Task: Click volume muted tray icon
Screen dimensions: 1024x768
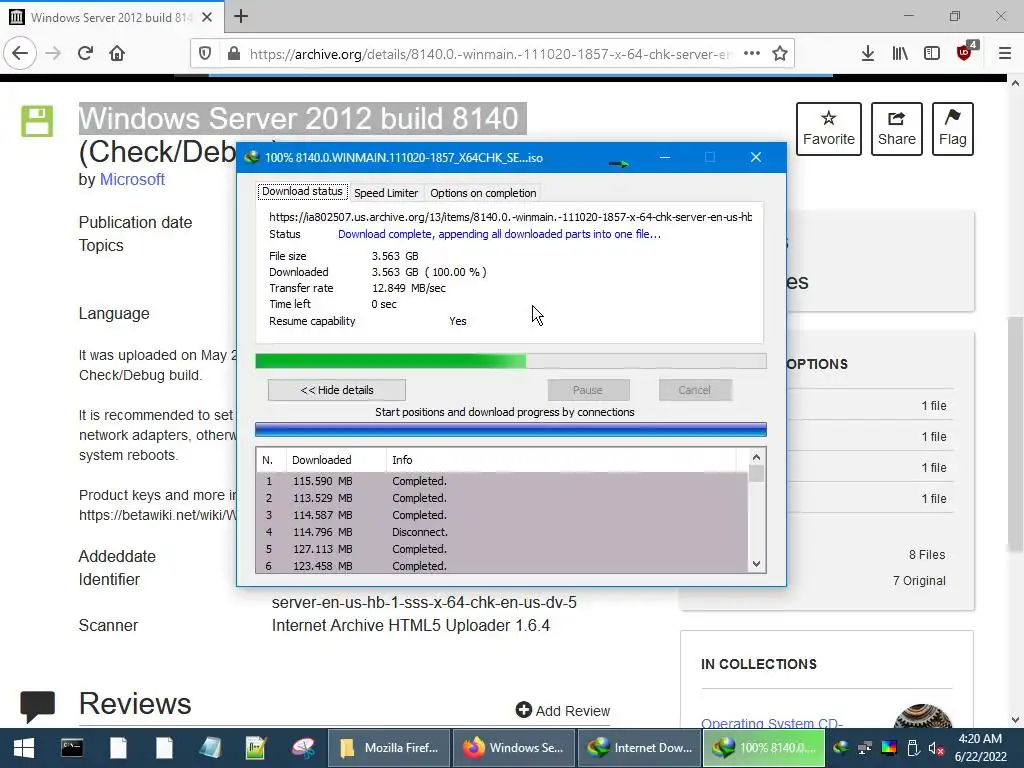Action: pyautogui.click(x=936, y=748)
